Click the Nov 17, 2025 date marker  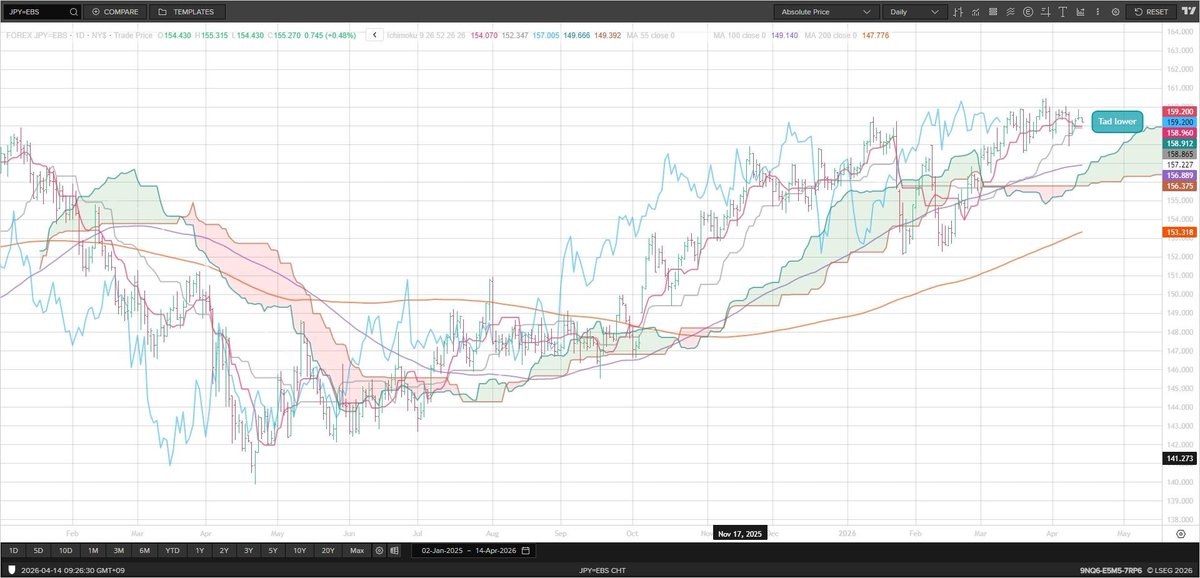click(741, 533)
